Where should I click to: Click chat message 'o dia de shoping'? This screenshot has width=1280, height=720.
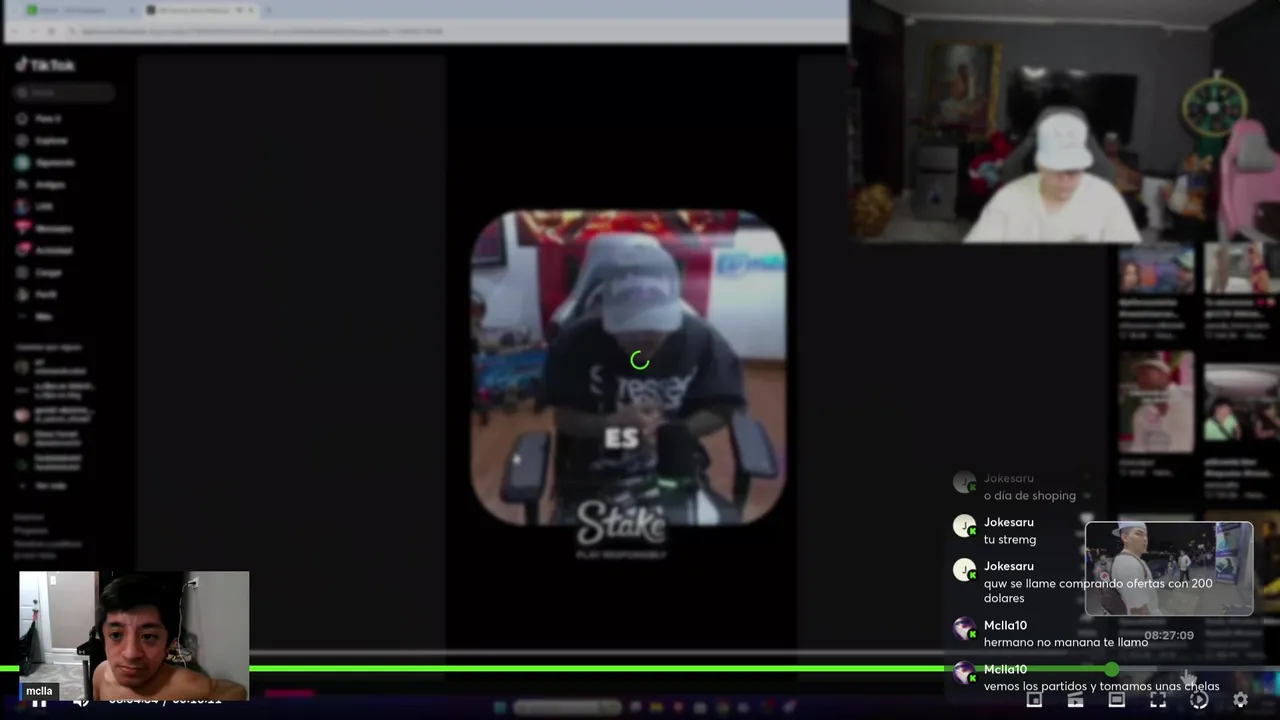1030,495
